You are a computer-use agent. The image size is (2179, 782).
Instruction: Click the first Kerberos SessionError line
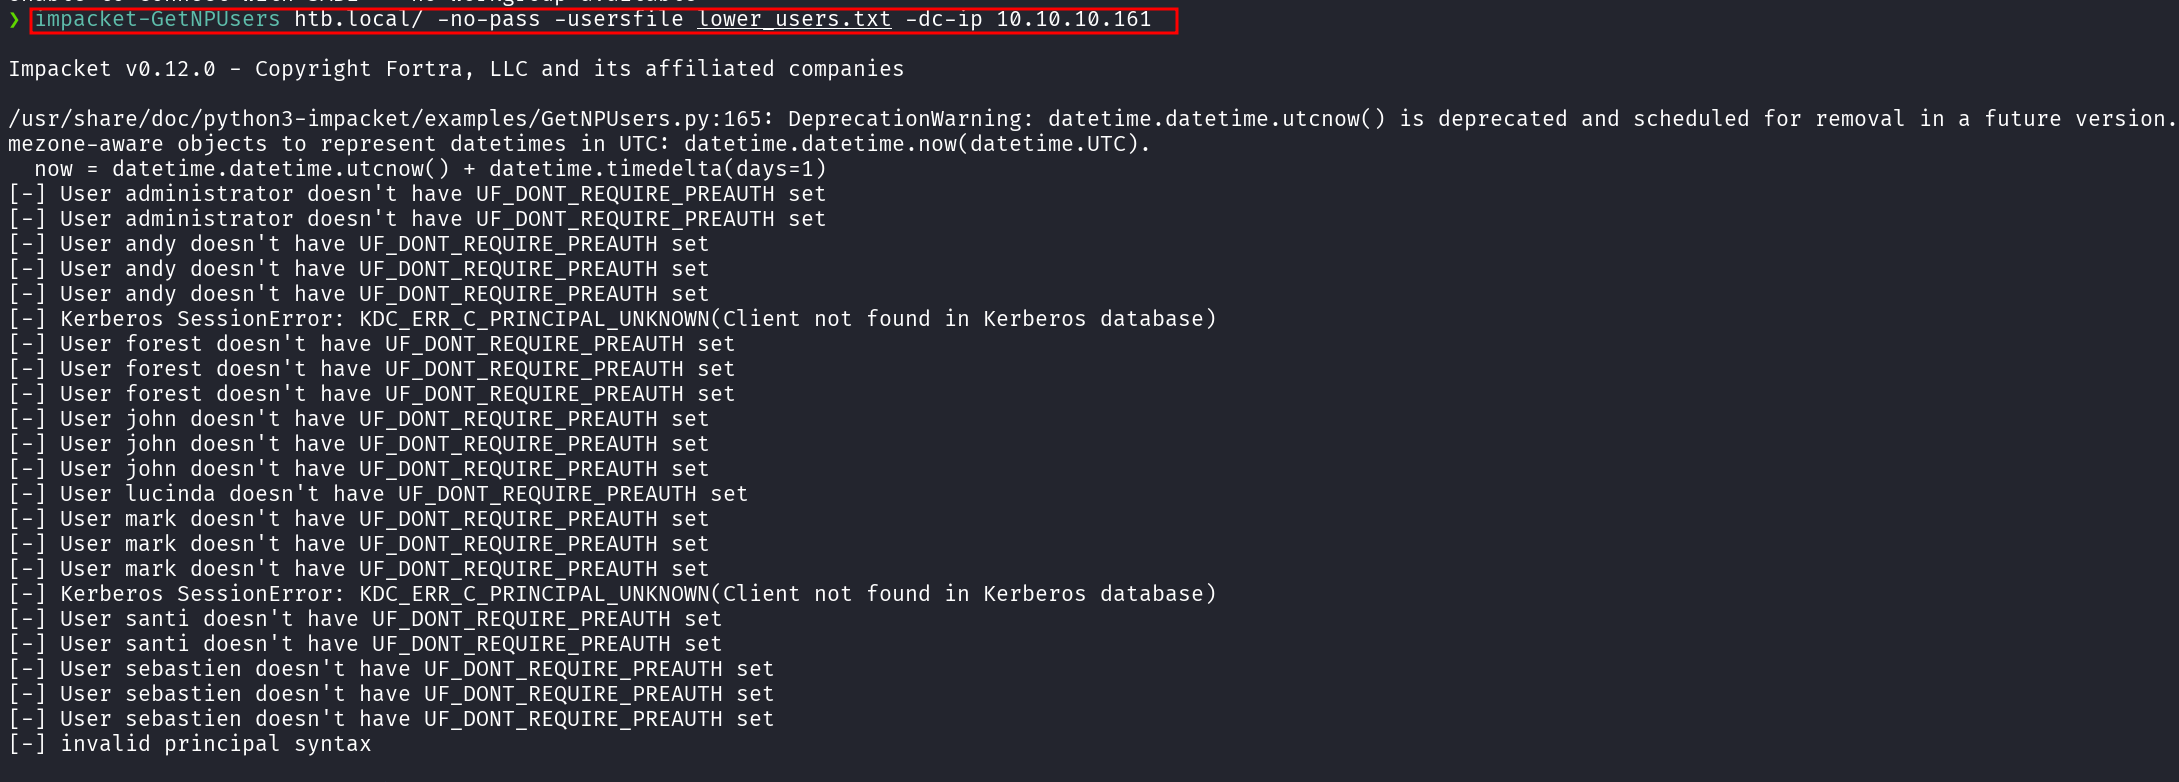pos(612,319)
